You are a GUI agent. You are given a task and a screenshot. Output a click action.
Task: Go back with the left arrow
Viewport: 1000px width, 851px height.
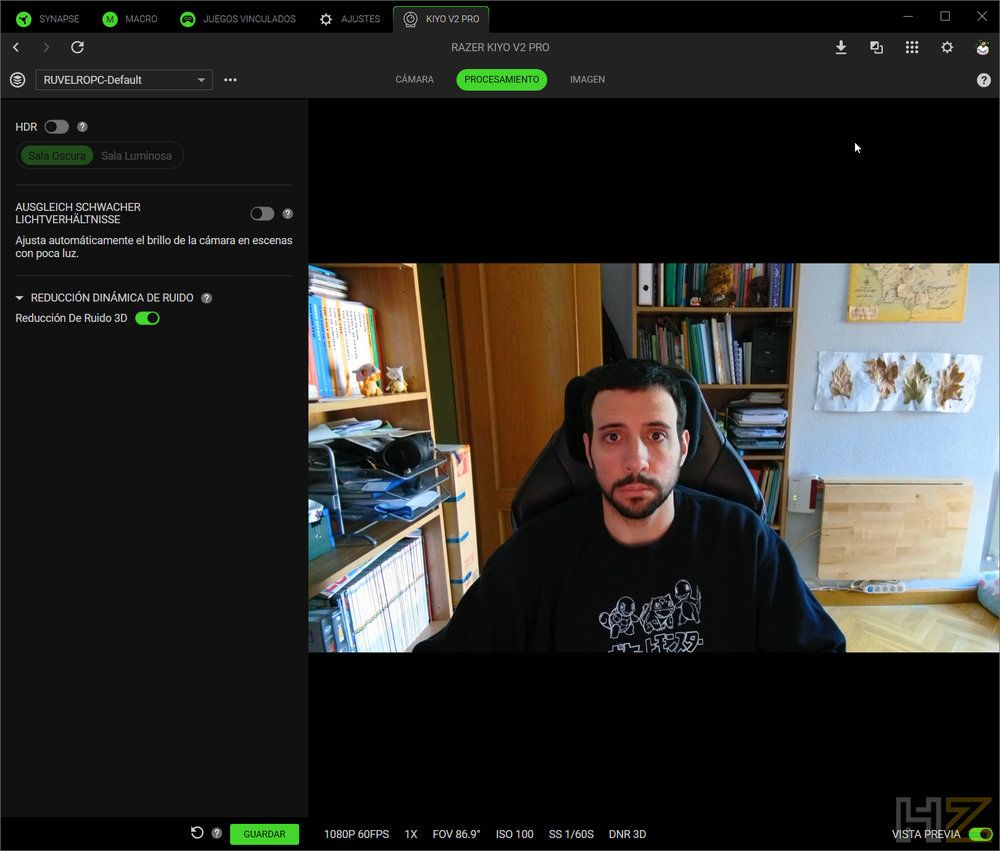point(16,47)
